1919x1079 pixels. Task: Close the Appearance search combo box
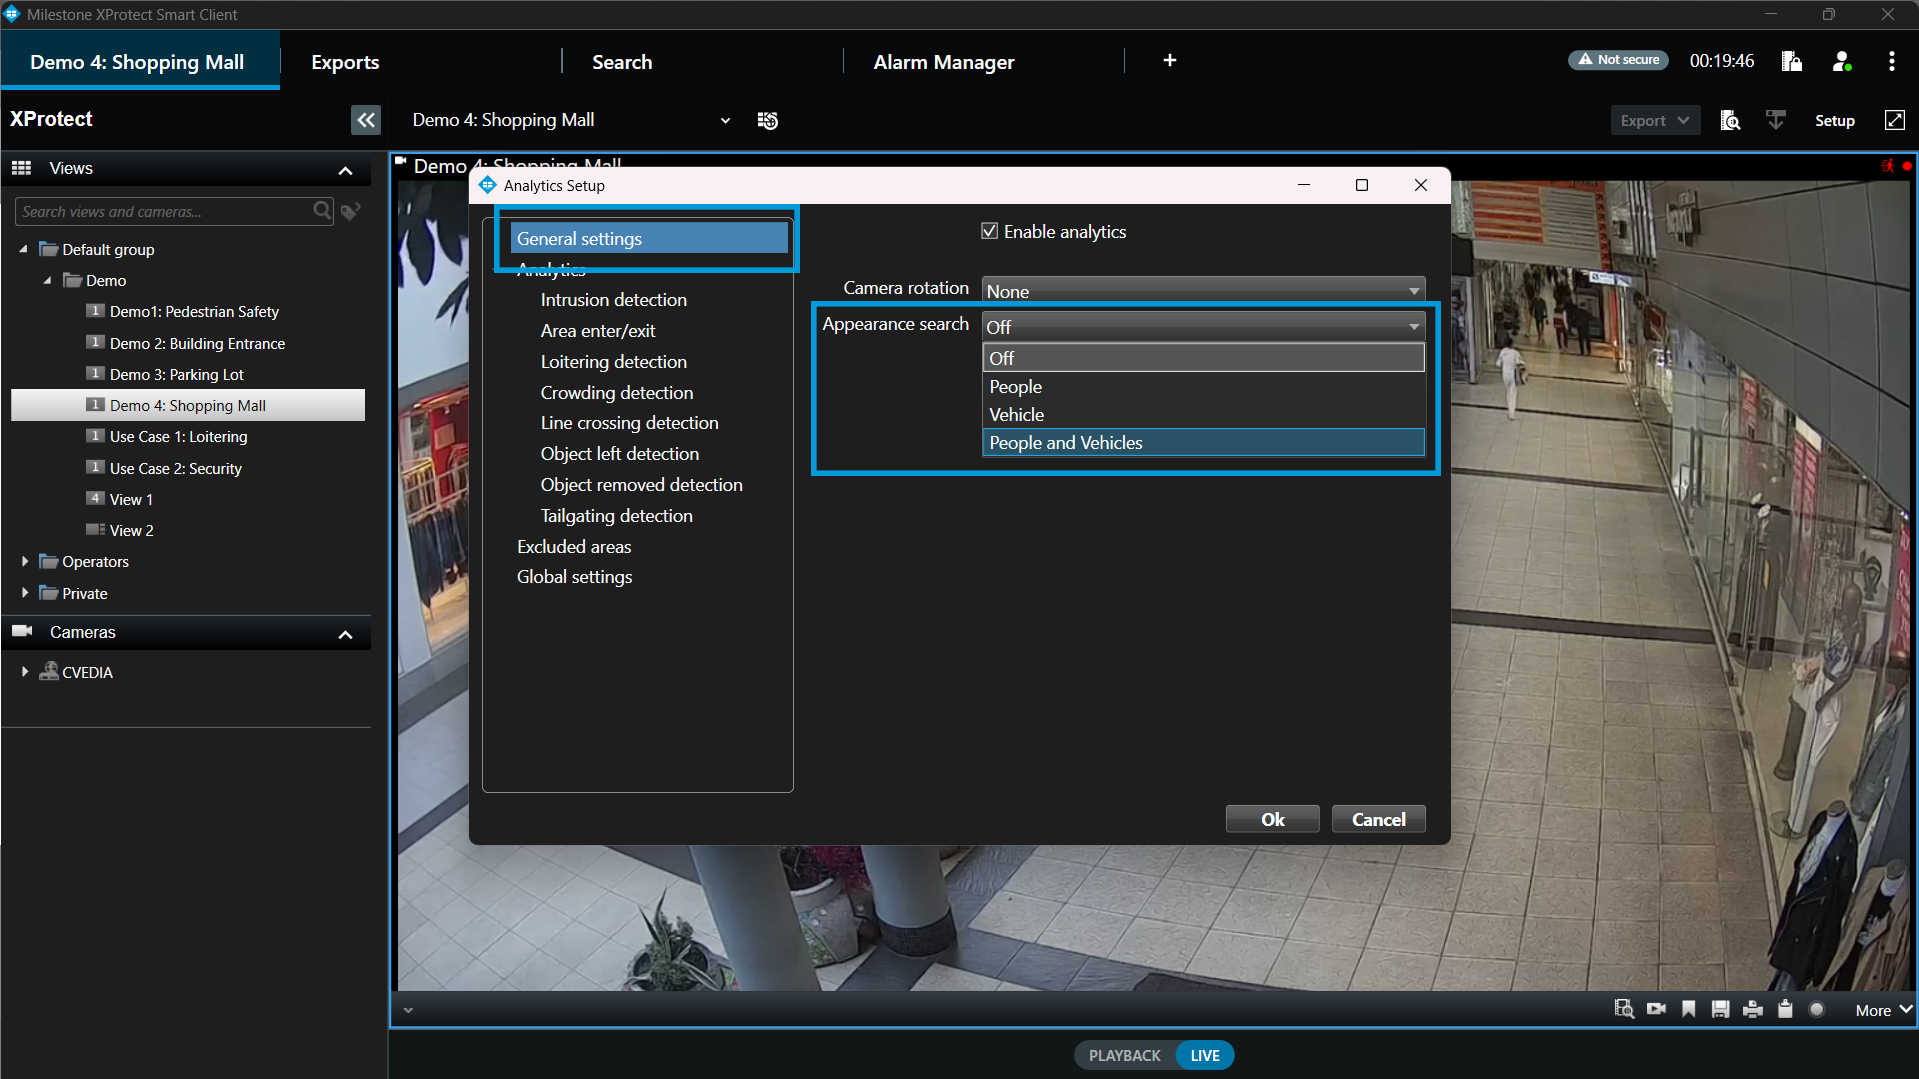click(x=1204, y=326)
